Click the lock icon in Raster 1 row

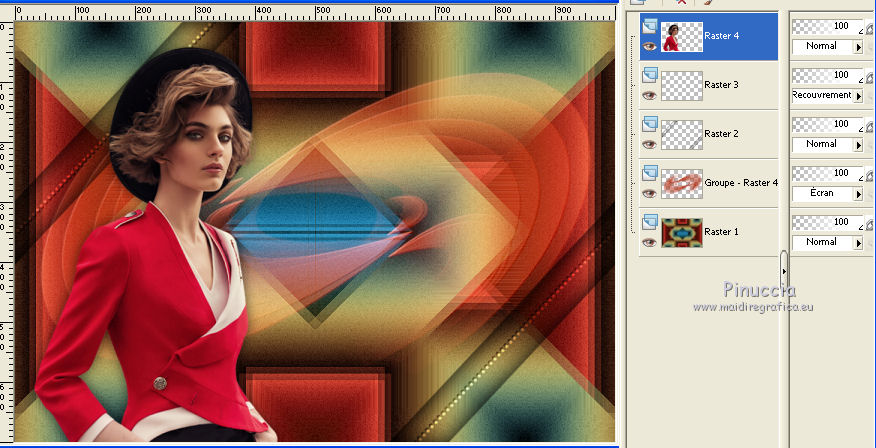(x=869, y=225)
